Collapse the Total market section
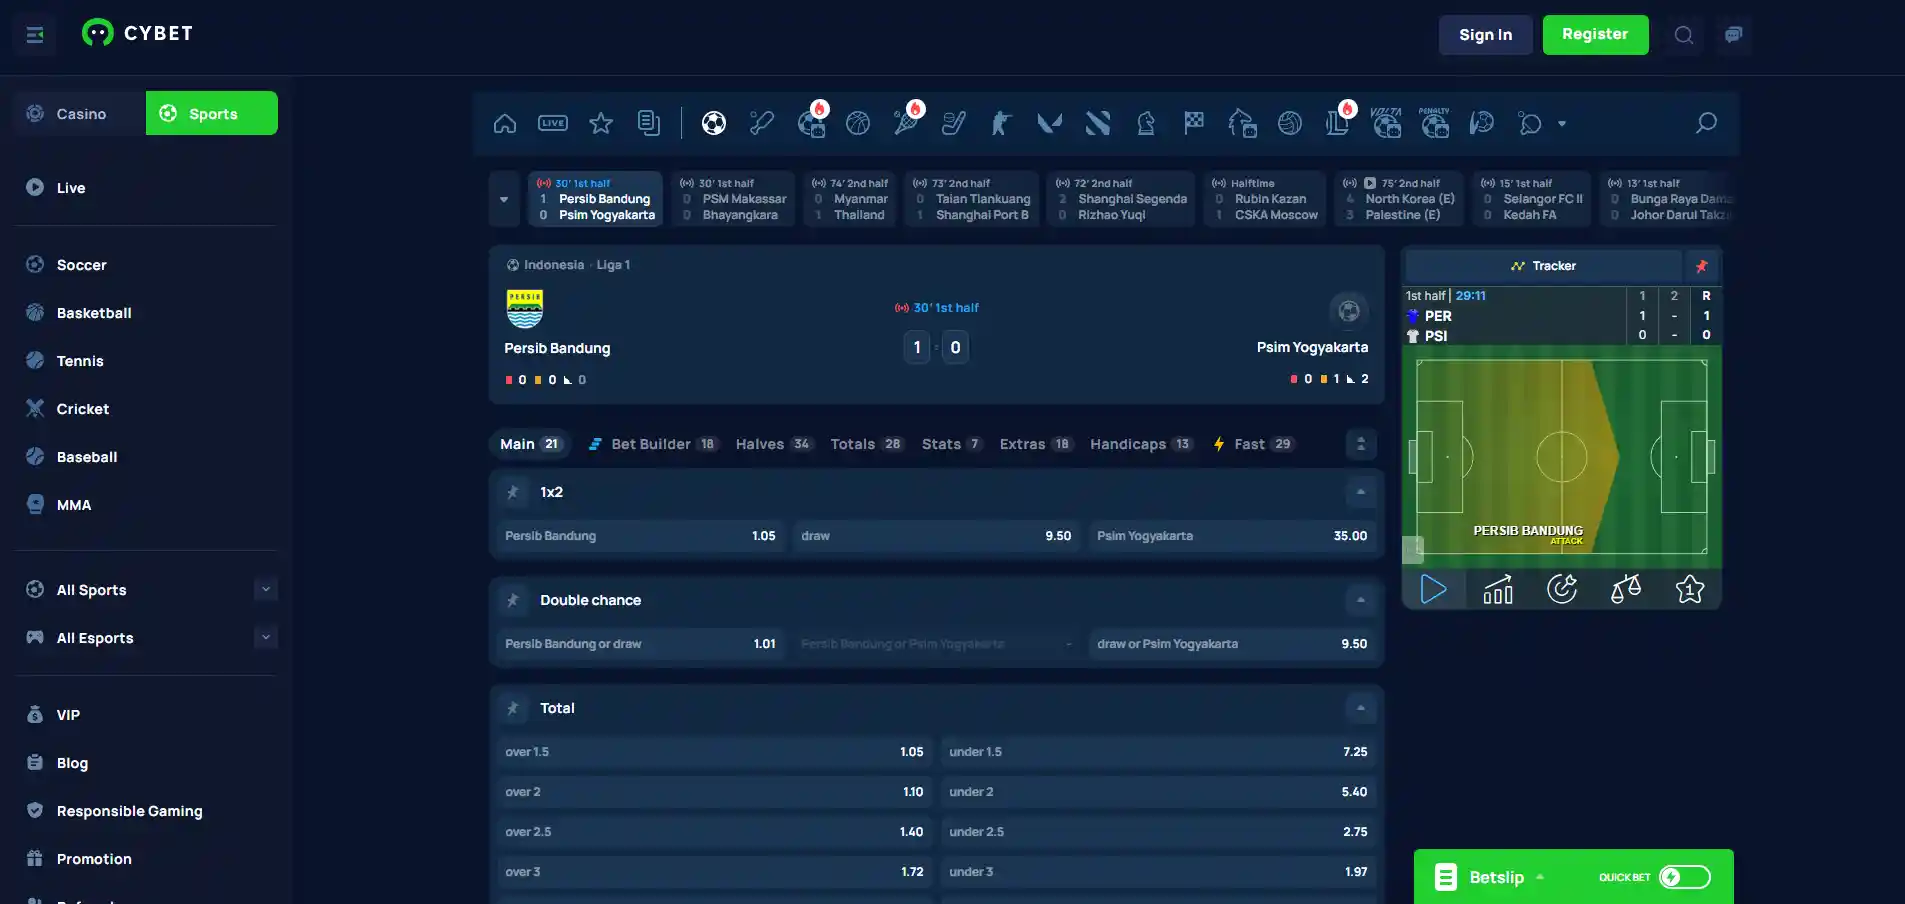Image resolution: width=1905 pixels, height=904 pixels. pyautogui.click(x=1361, y=708)
